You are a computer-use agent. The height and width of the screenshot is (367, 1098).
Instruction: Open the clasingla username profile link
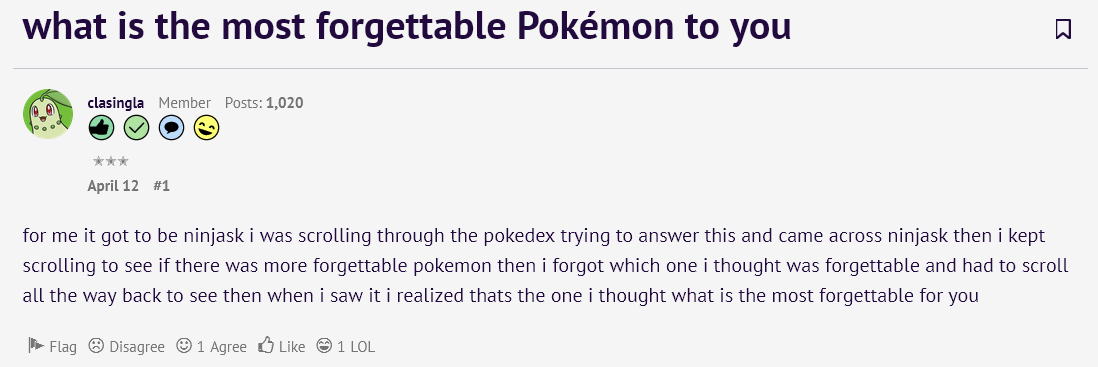point(116,103)
